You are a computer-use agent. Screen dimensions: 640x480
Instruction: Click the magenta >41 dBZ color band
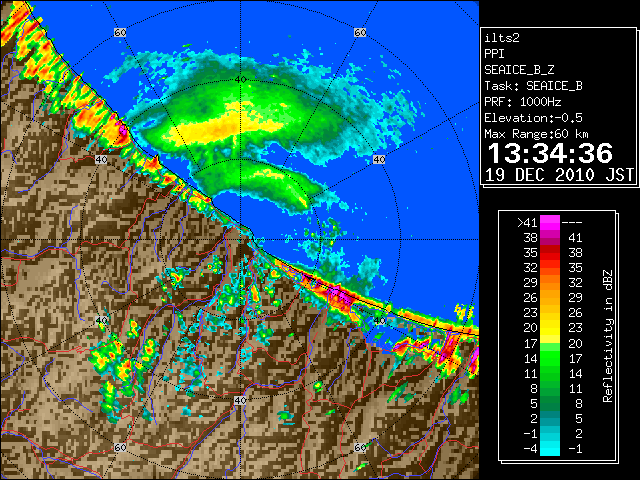tap(550, 222)
